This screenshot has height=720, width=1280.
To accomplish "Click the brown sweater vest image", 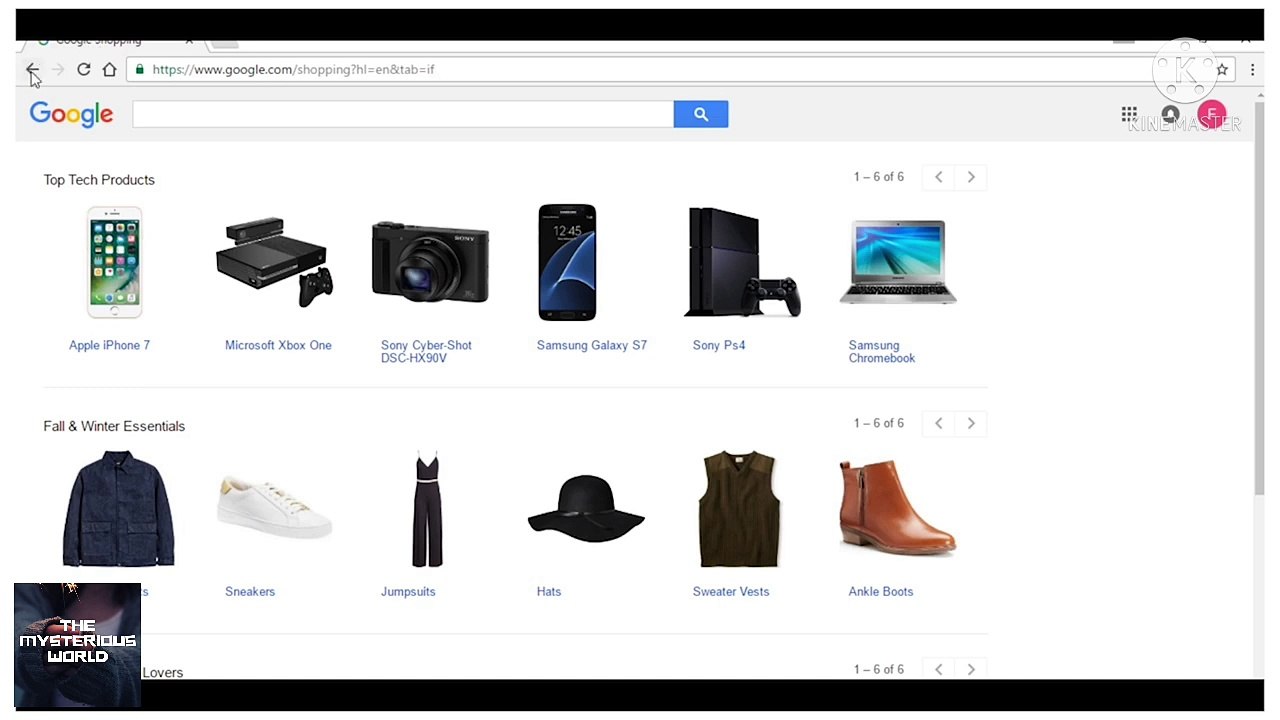I will 739,509.
